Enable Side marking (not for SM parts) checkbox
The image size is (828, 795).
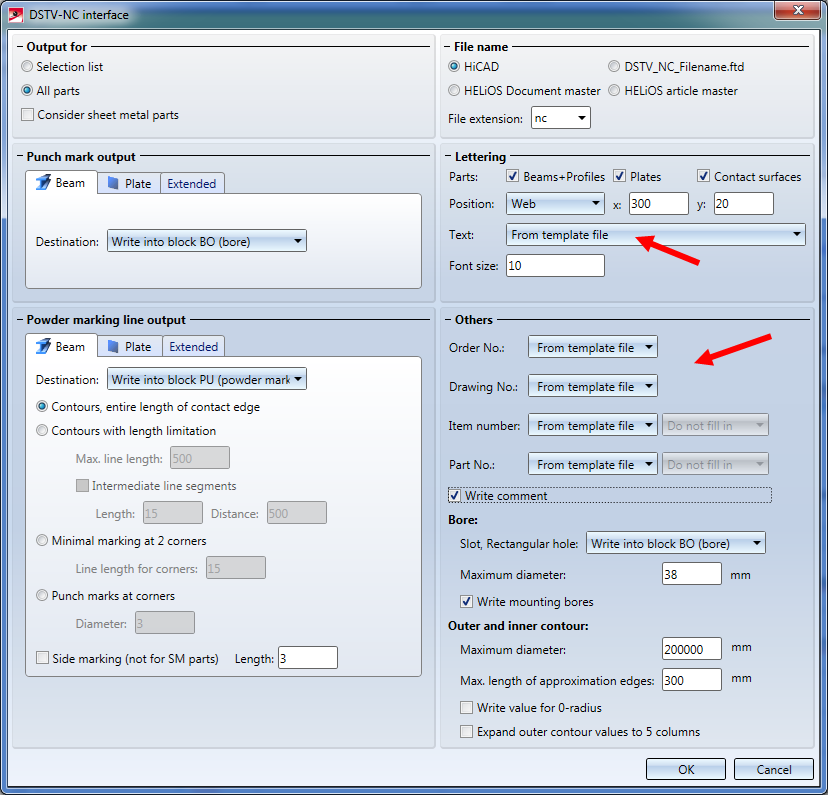pyautogui.click(x=42, y=658)
